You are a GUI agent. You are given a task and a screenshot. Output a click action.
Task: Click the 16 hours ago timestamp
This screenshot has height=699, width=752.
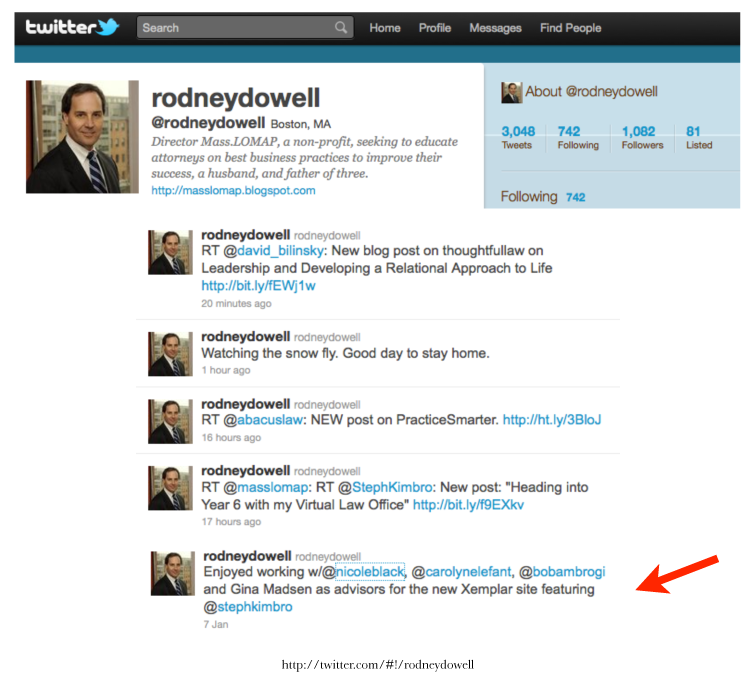(231, 438)
